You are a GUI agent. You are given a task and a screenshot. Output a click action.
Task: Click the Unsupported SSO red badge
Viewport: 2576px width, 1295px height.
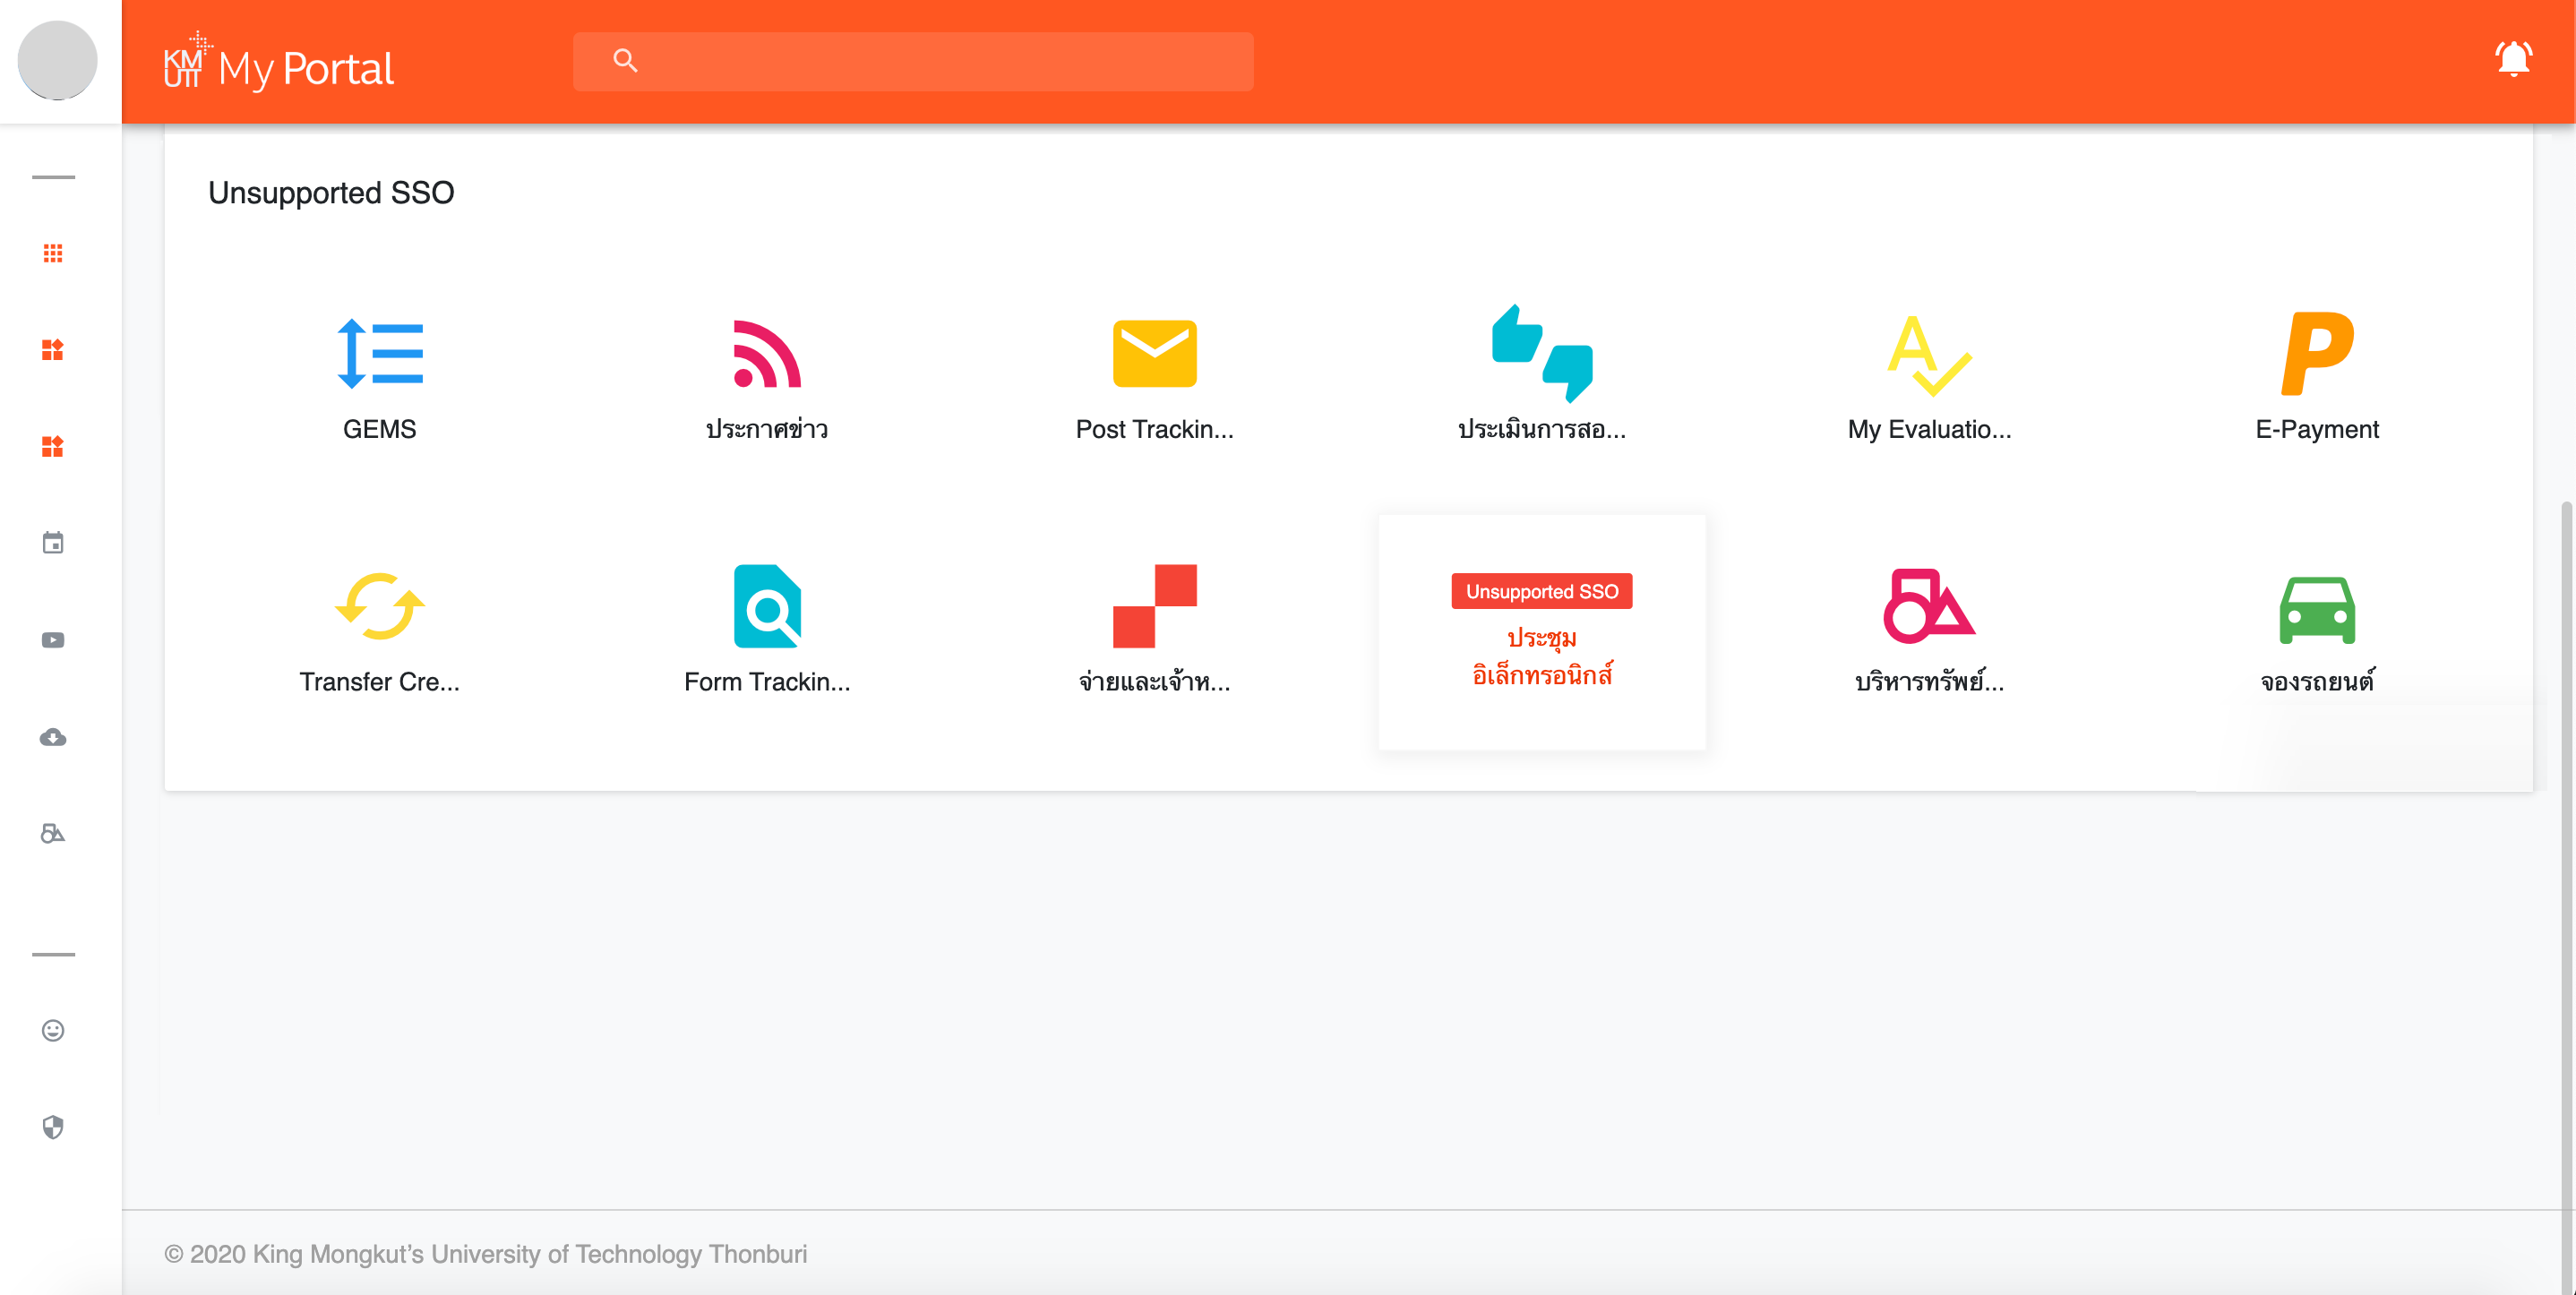1541,591
